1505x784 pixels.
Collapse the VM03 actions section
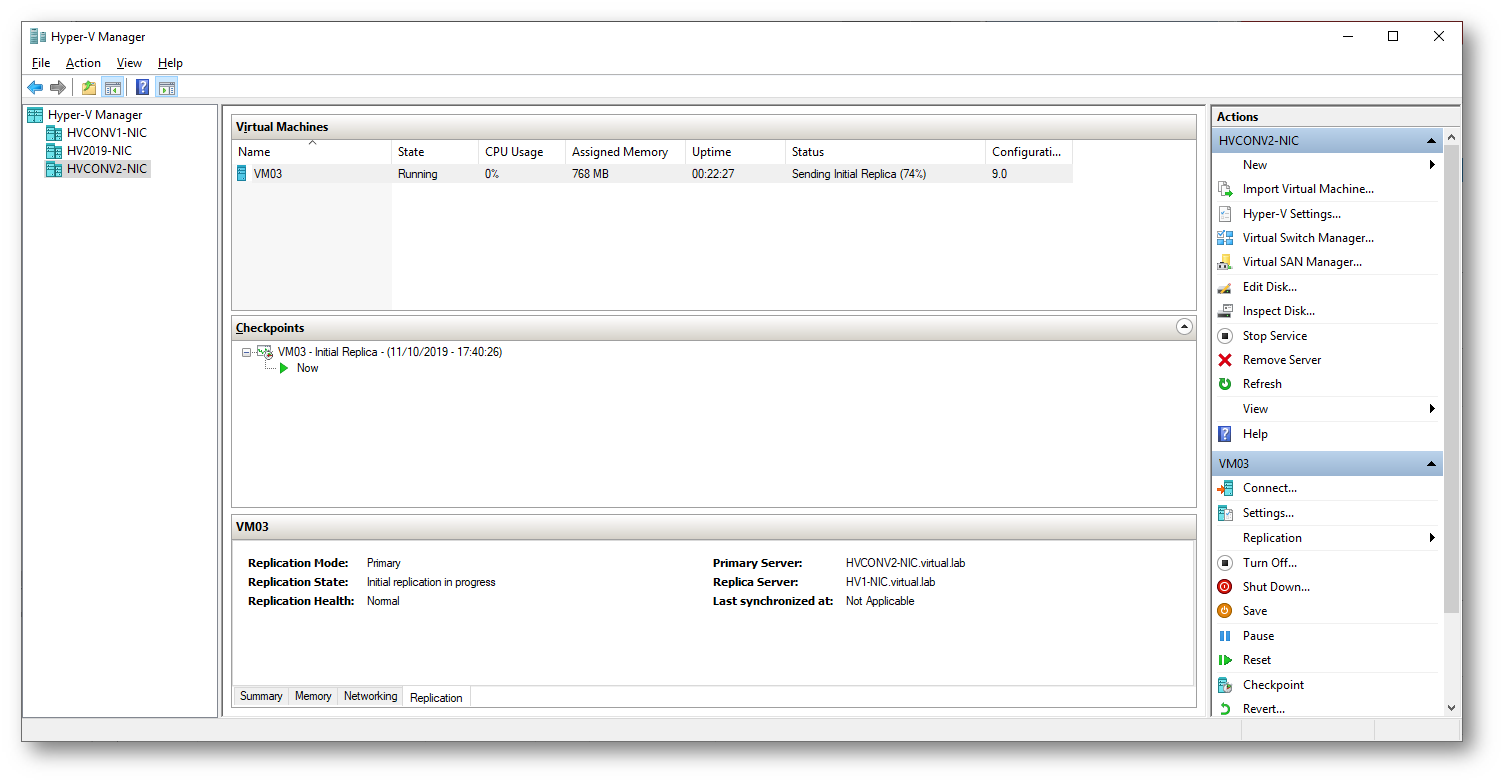pyautogui.click(x=1431, y=464)
